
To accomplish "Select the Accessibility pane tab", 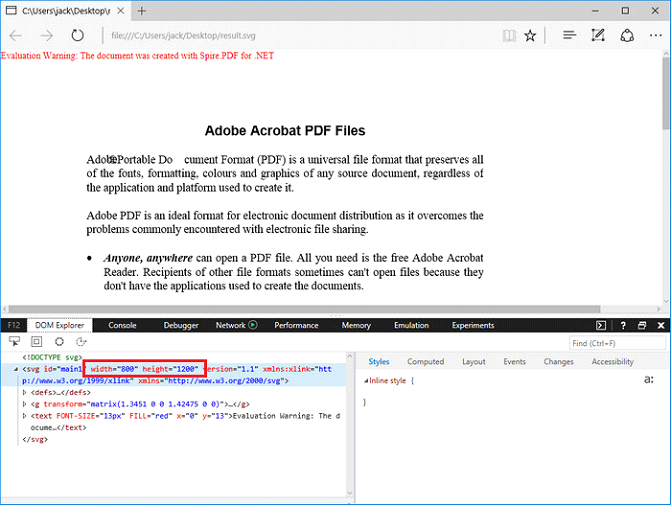I will 612,362.
